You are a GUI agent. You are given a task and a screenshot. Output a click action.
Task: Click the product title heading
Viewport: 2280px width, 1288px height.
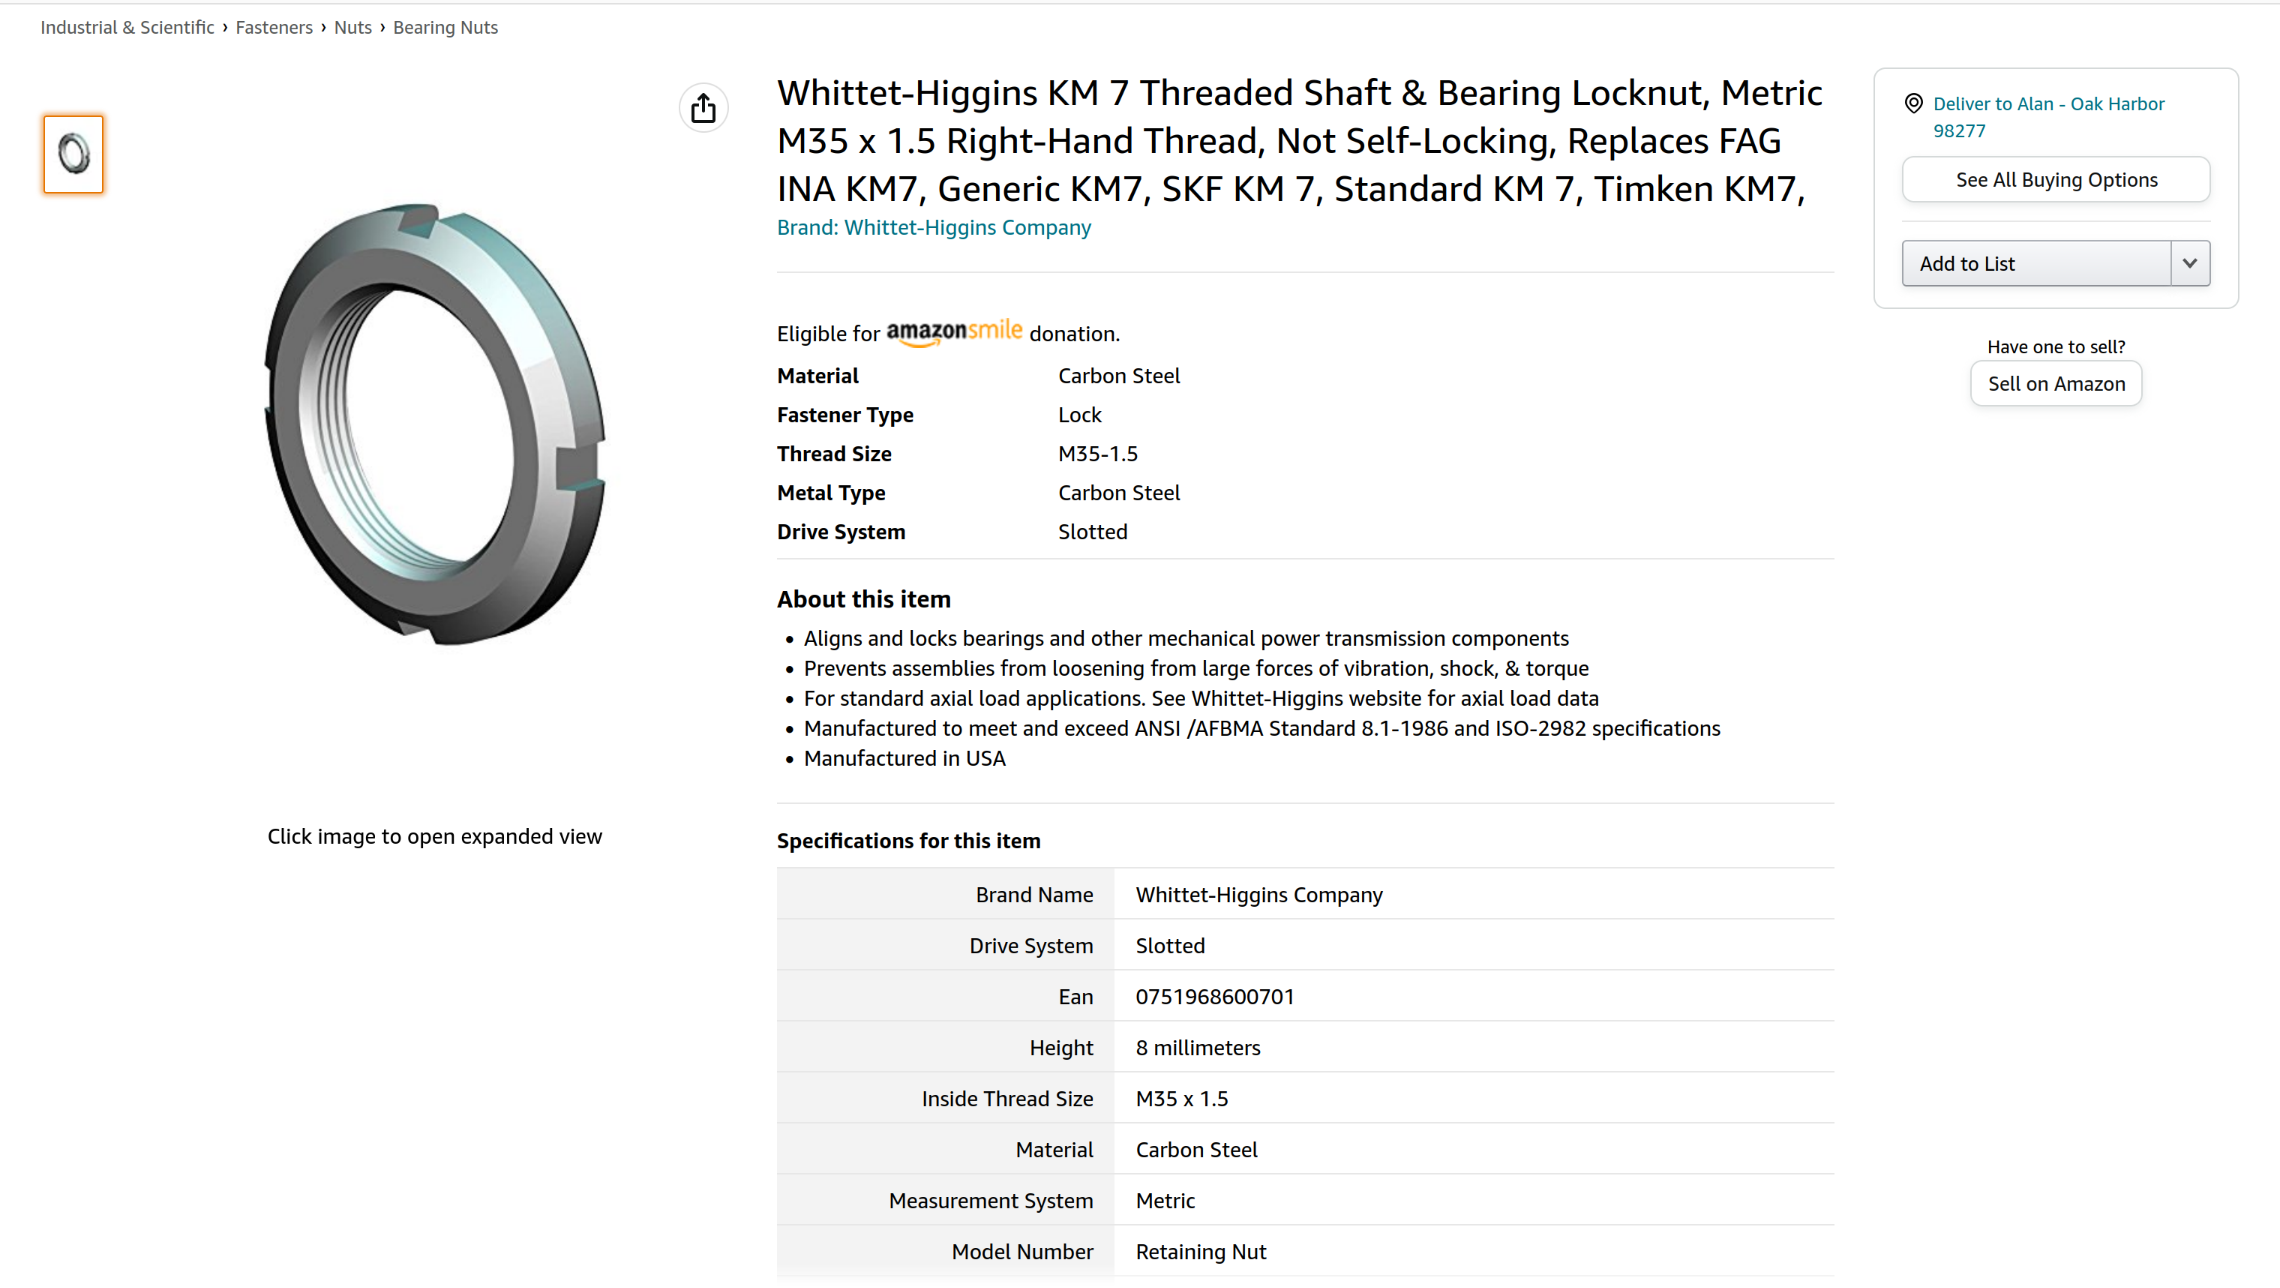click(1300, 141)
